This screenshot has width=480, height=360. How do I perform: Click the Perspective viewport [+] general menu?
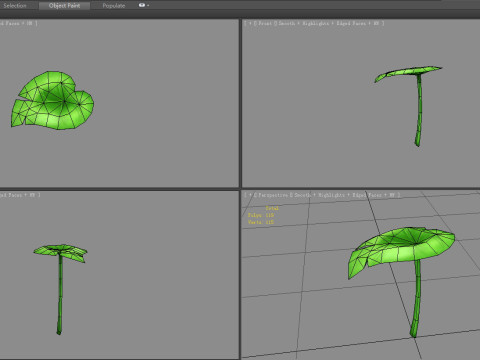(250, 195)
